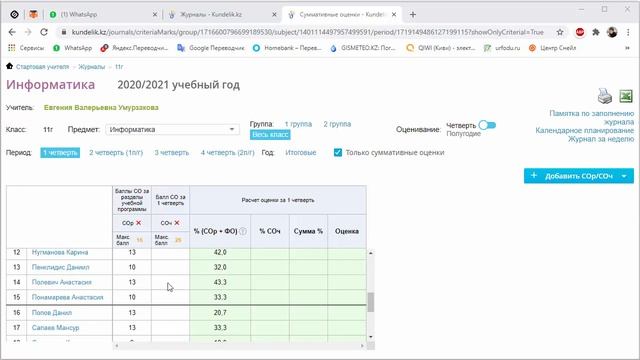Open a new browser tab
Screen dimensions: 640x360
click(x=413, y=14)
